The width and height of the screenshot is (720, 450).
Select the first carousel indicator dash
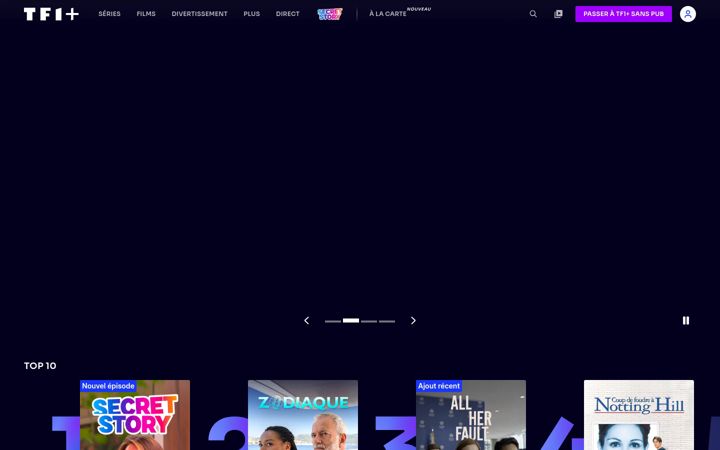pos(333,321)
